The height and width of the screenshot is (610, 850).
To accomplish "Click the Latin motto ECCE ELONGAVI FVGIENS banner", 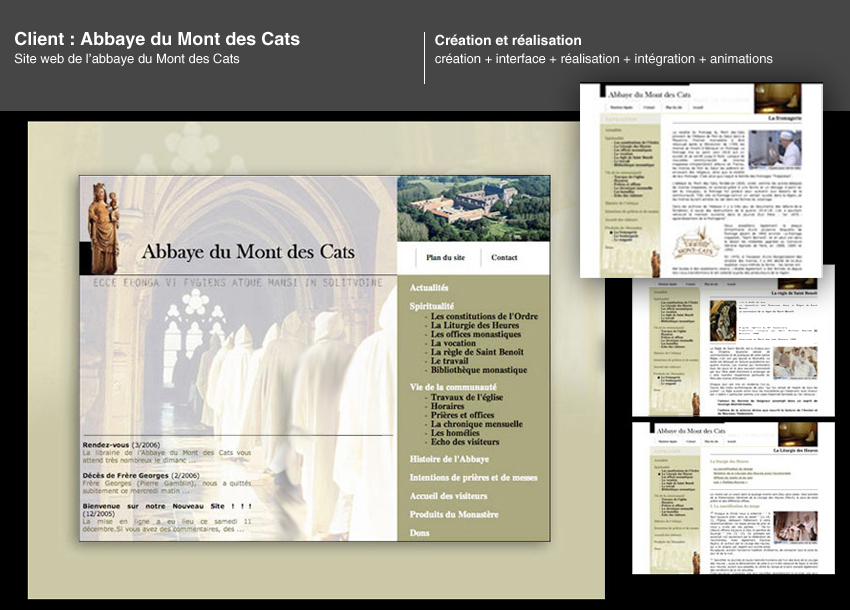I will pyautogui.click(x=237, y=283).
